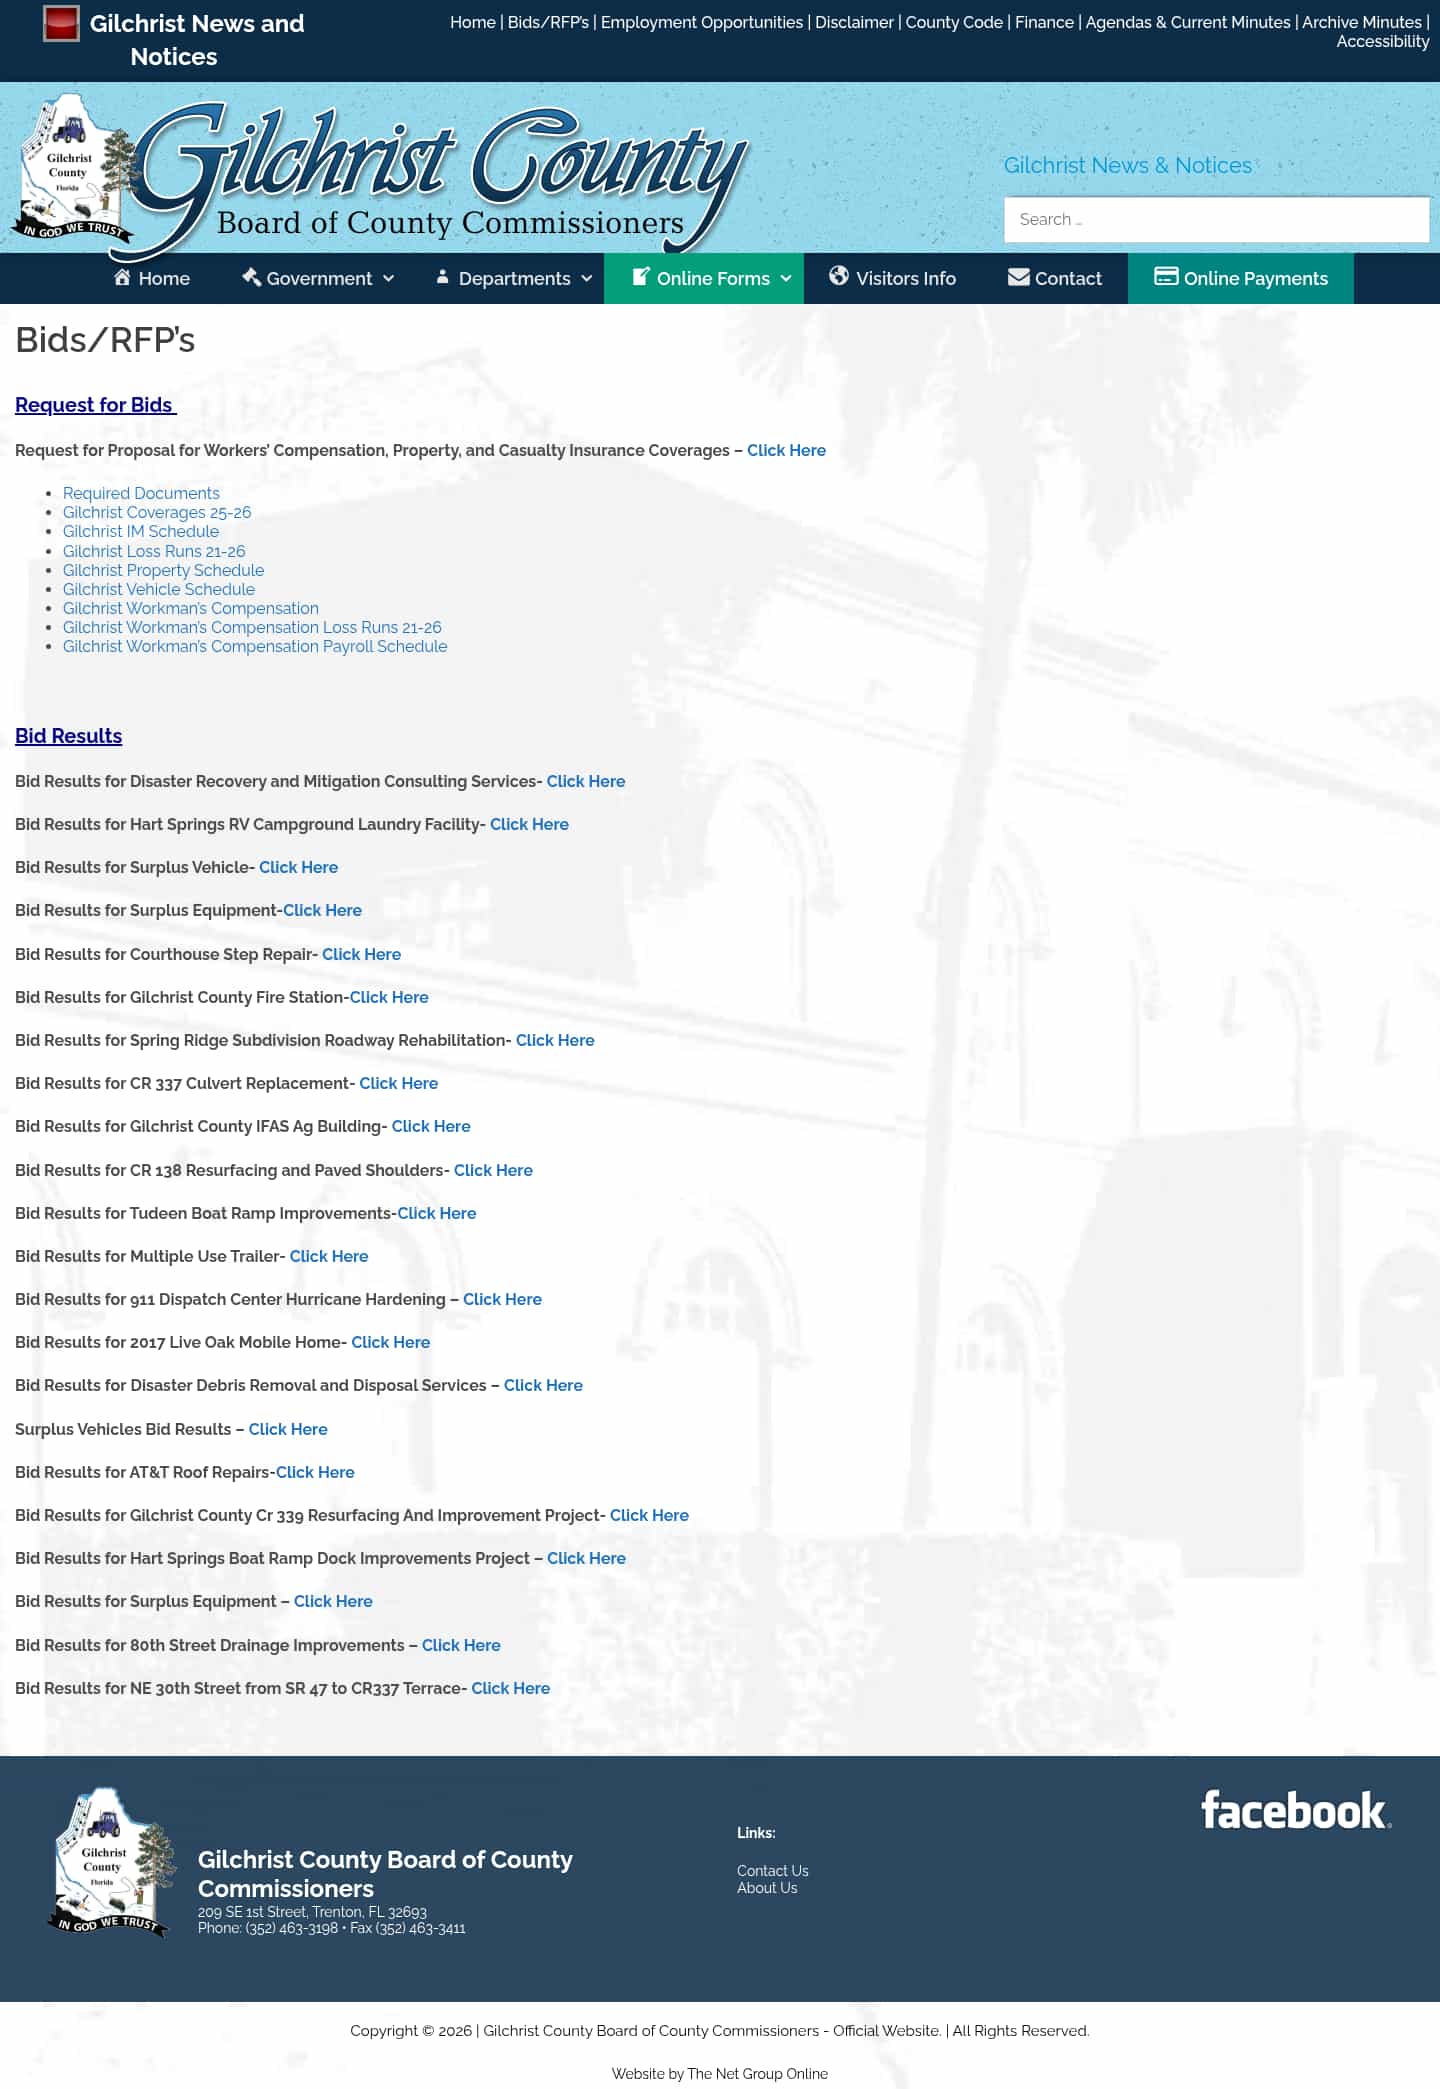Image resolution: width=1440 pixels, height=2089 pixels.
Task: Open Click Here for insurance coverages proposal
Action: (786, 450)
